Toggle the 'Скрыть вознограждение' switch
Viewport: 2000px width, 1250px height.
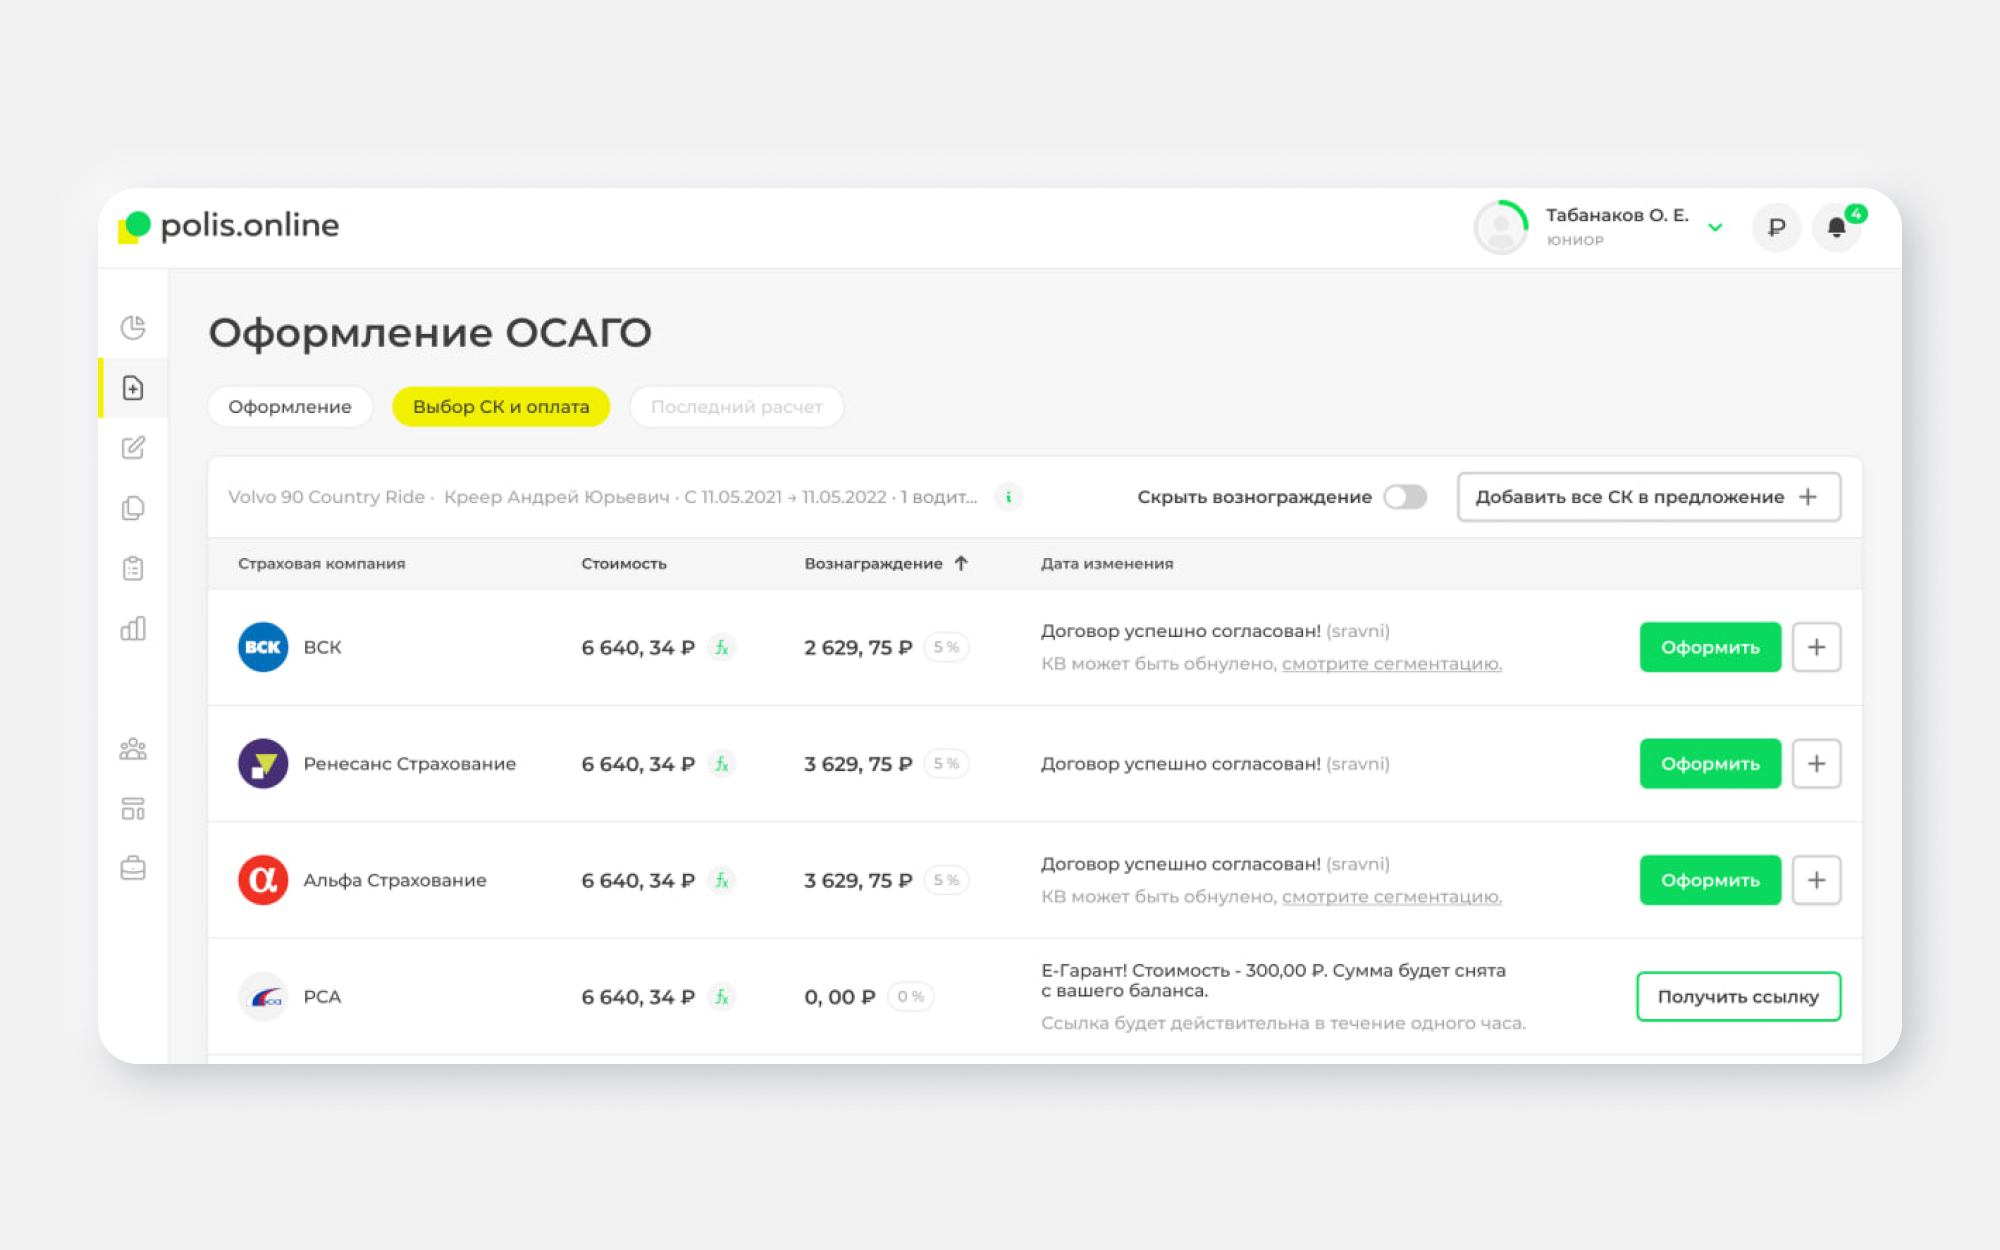(x=1404, y=496)
